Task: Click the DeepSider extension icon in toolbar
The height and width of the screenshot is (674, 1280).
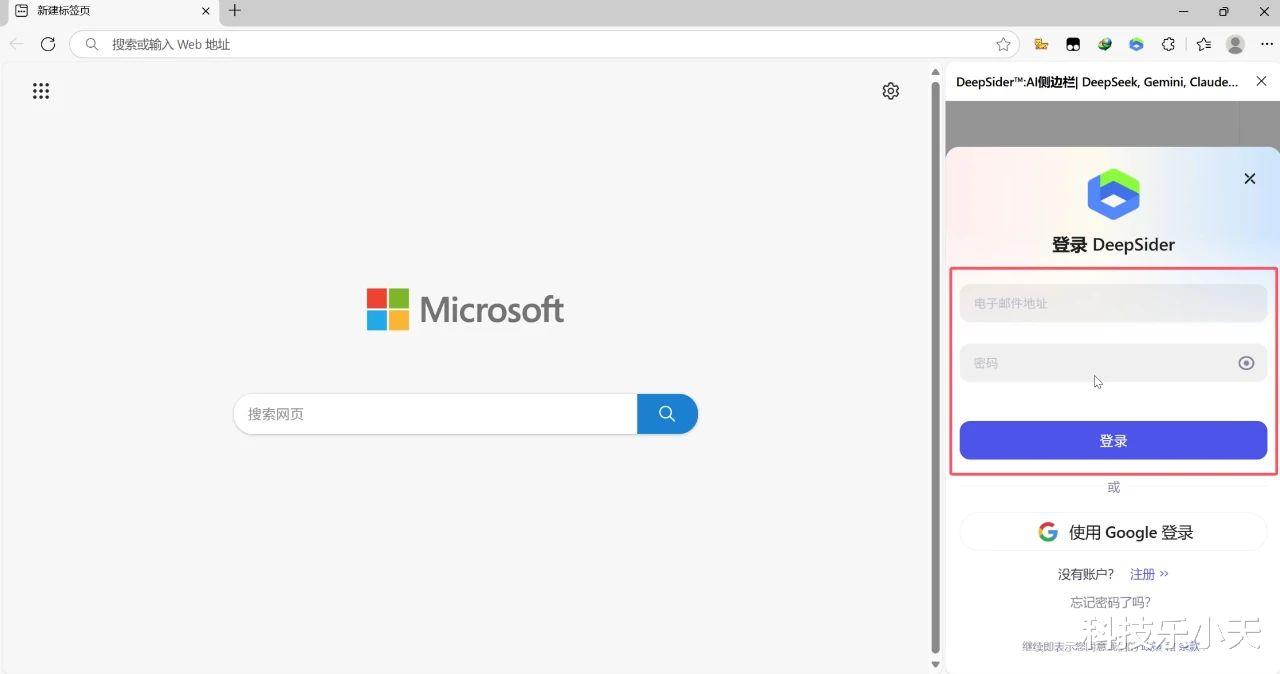Action: 1136,44
